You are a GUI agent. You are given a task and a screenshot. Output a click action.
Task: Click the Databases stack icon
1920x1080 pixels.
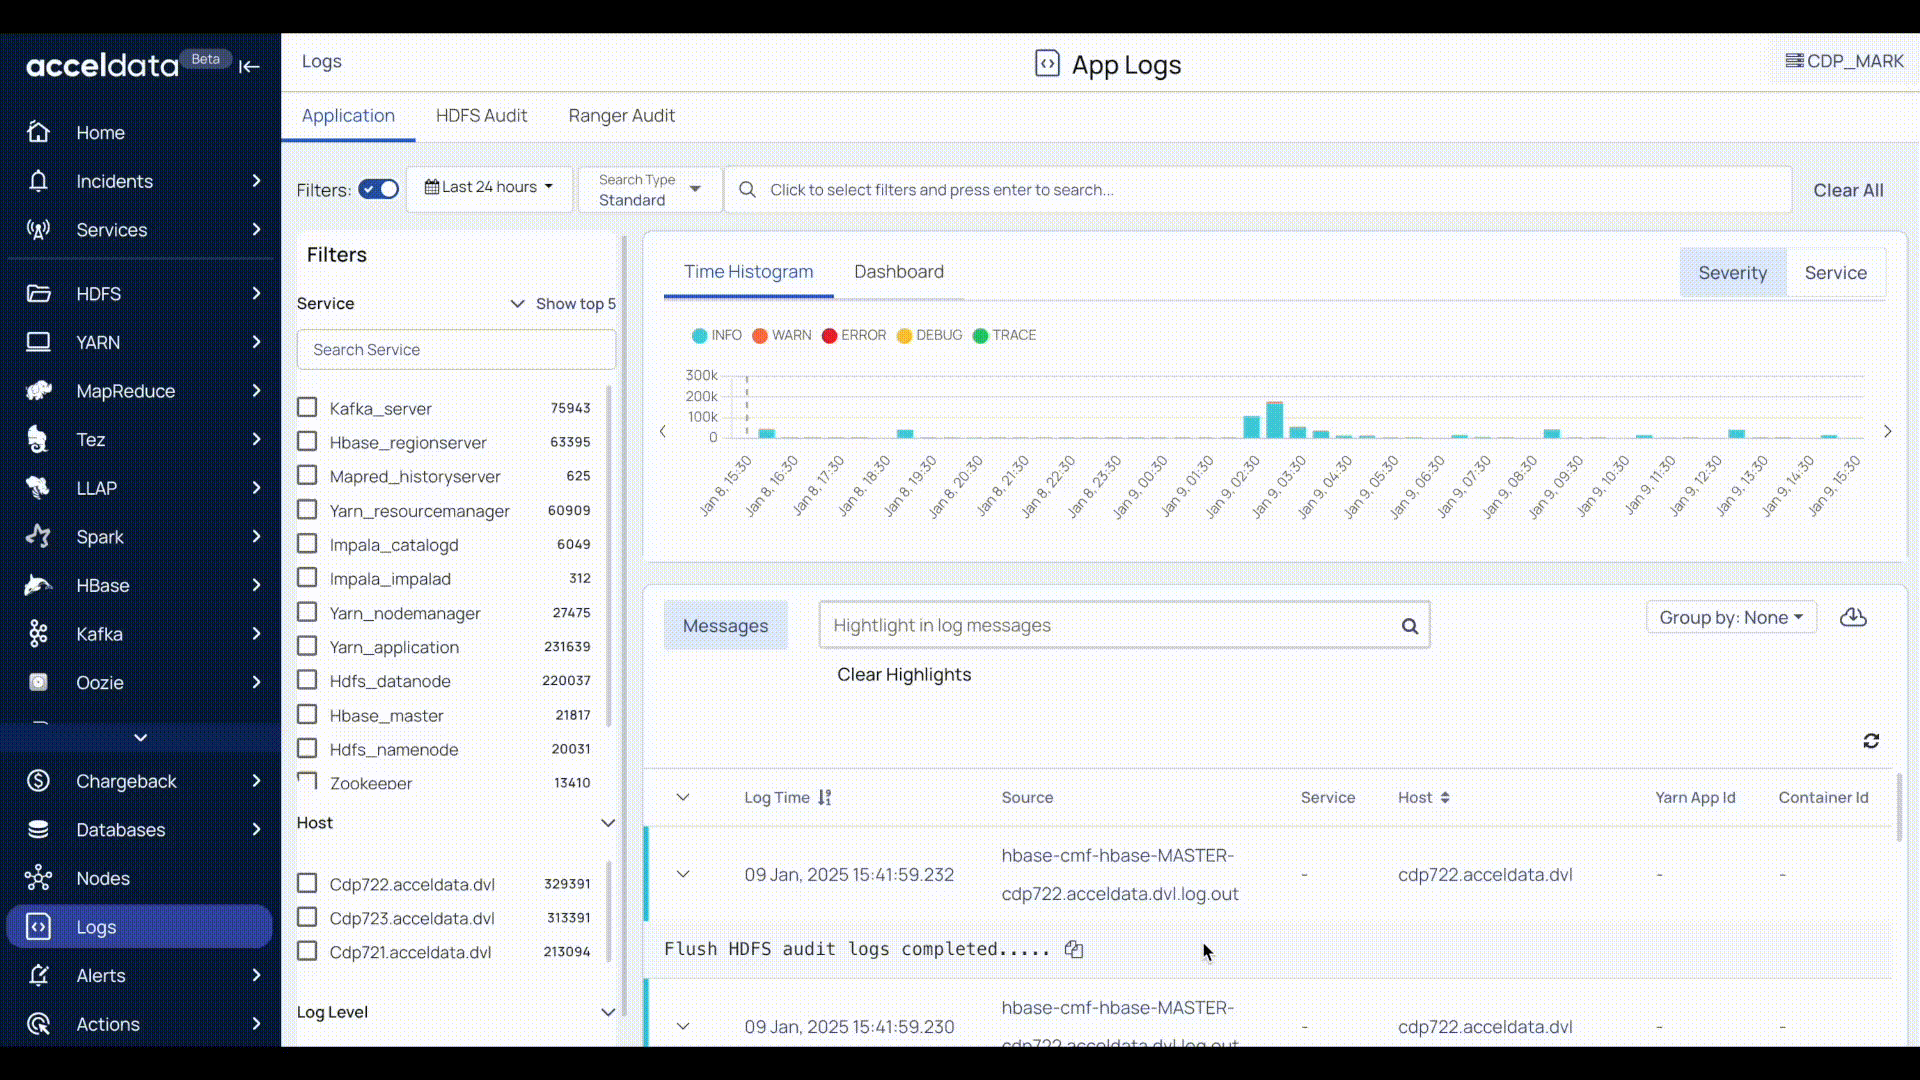[x=38, y=830]
